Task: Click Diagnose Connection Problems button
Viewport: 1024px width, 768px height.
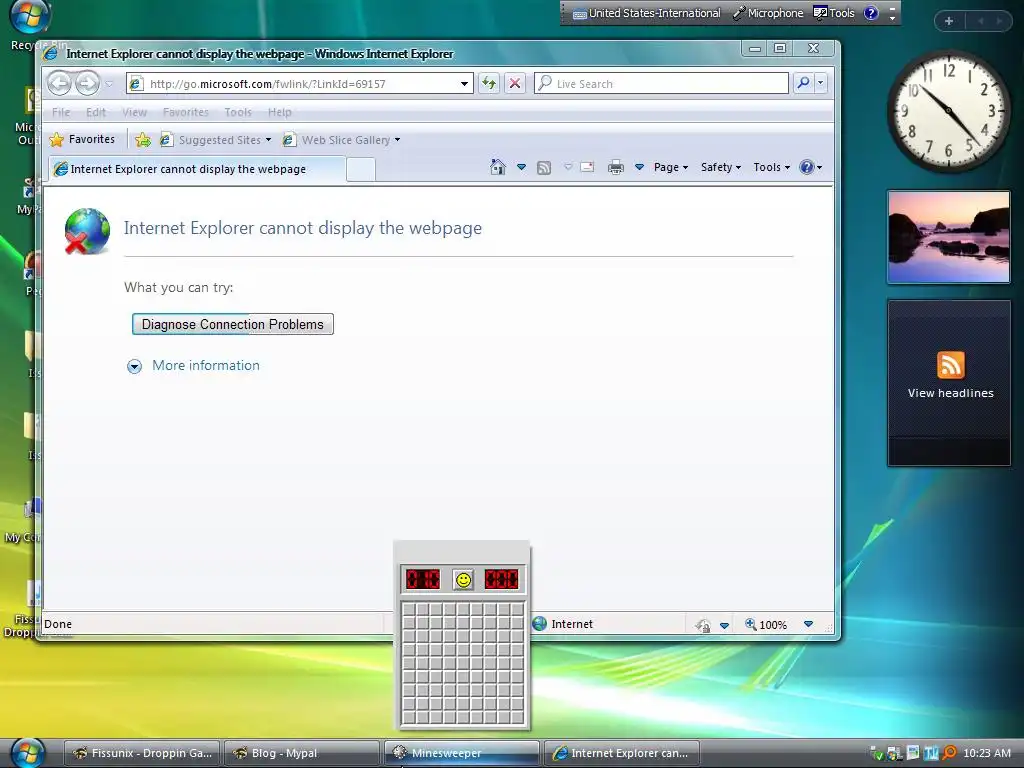Action: [232, 325]
